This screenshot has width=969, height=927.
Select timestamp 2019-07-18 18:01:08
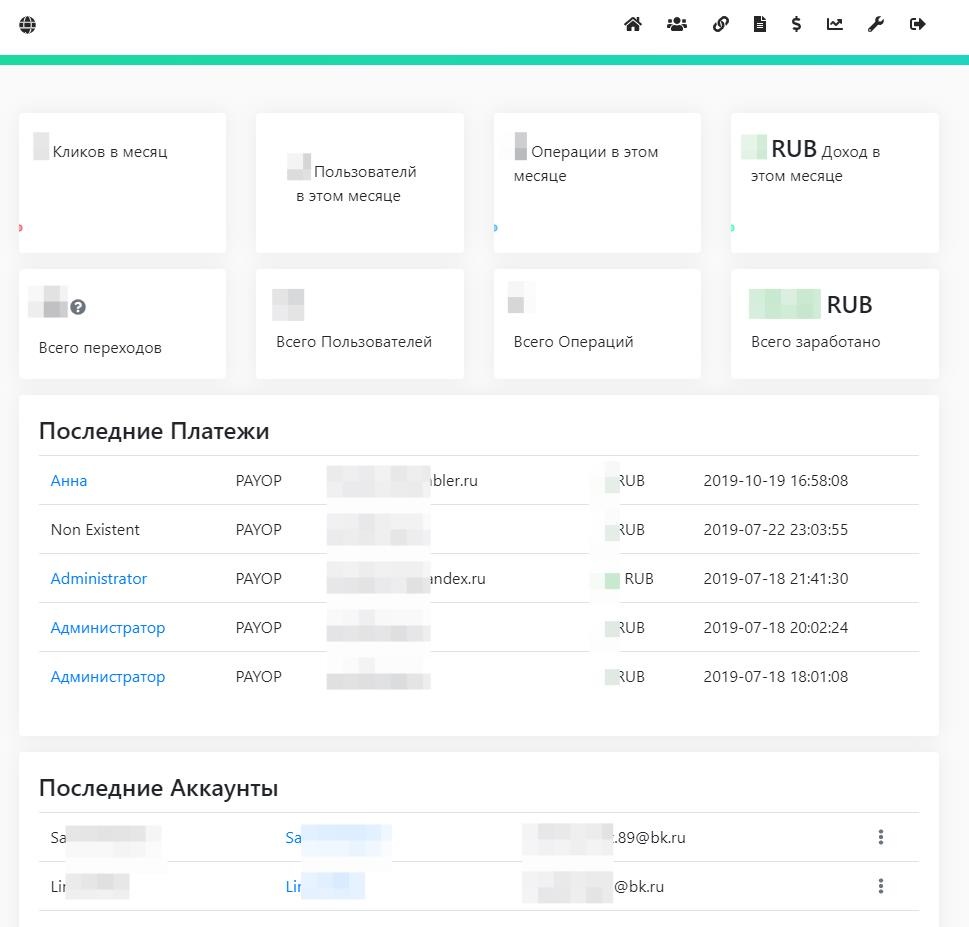tap(776, 677)
